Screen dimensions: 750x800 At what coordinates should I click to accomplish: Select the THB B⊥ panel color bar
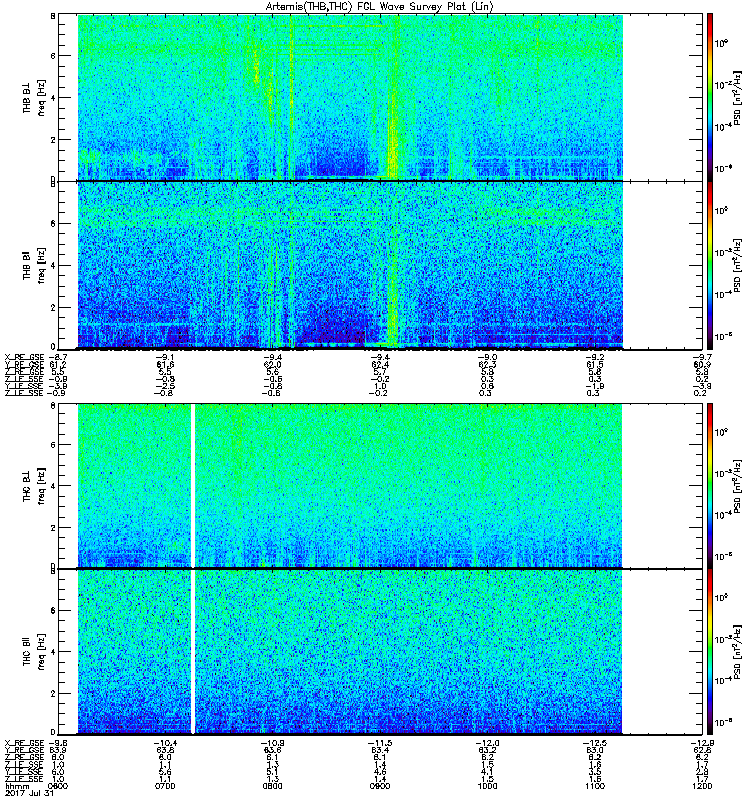pos(710,97)
